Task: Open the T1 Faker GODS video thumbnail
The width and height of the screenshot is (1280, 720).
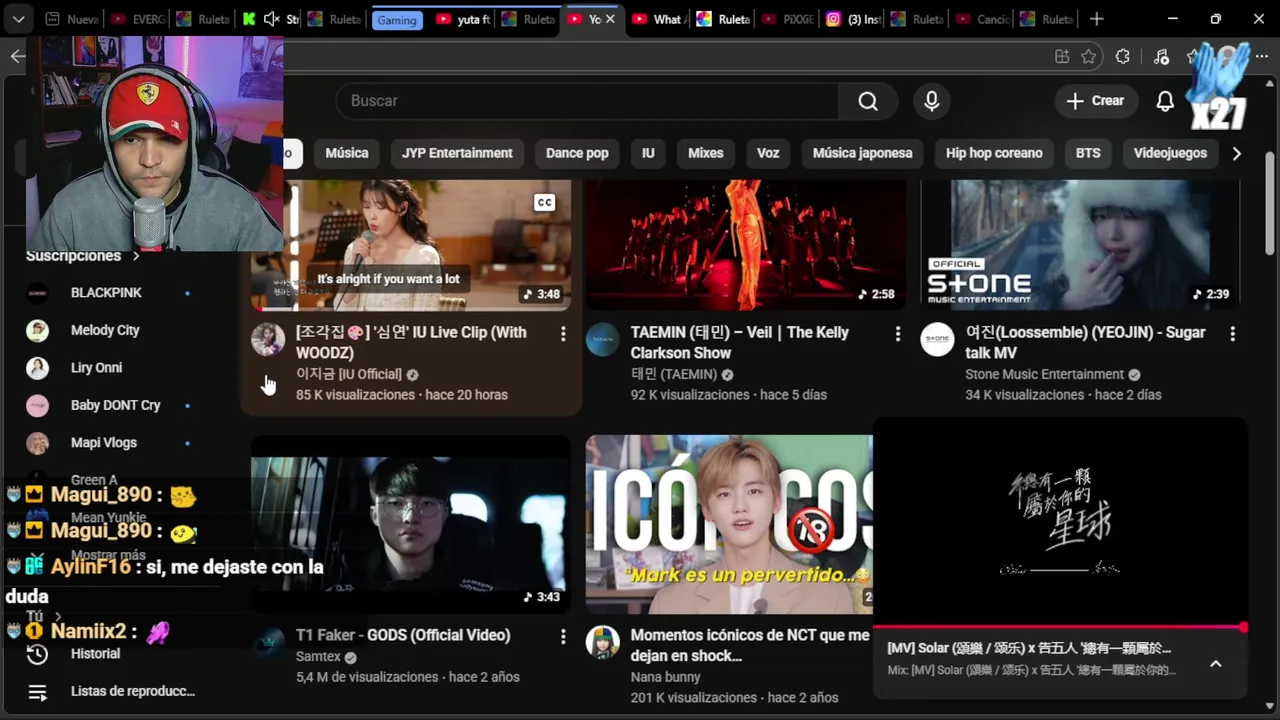Action: click(x=411, y=524)
